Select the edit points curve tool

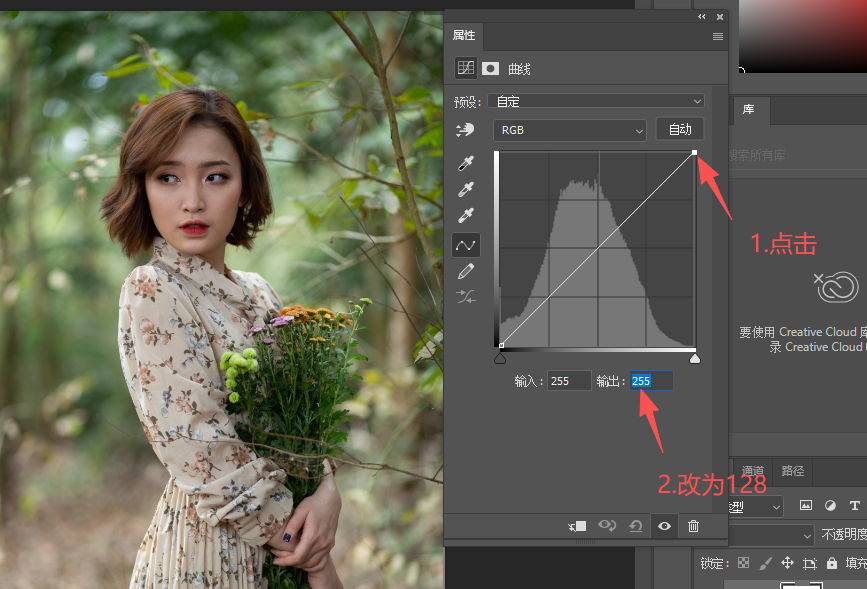point(466,245)
